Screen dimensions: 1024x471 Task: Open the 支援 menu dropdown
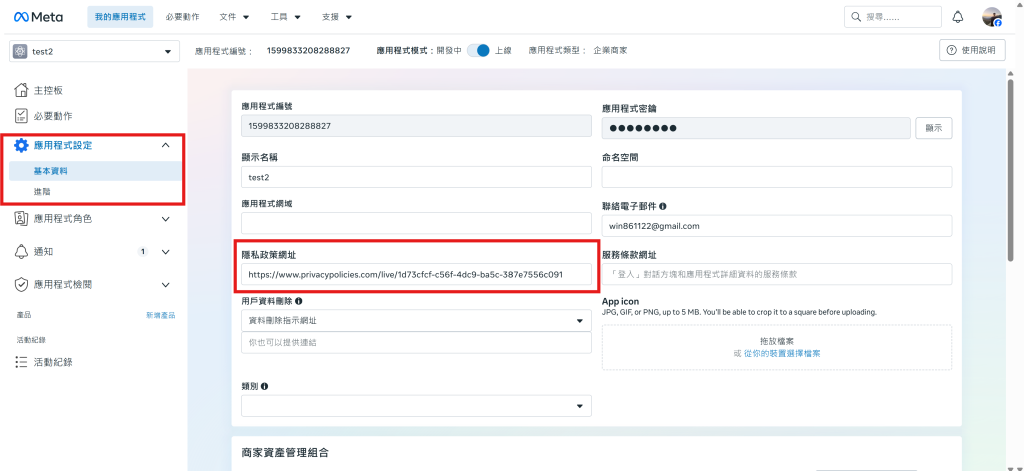[x=337, y=17]
